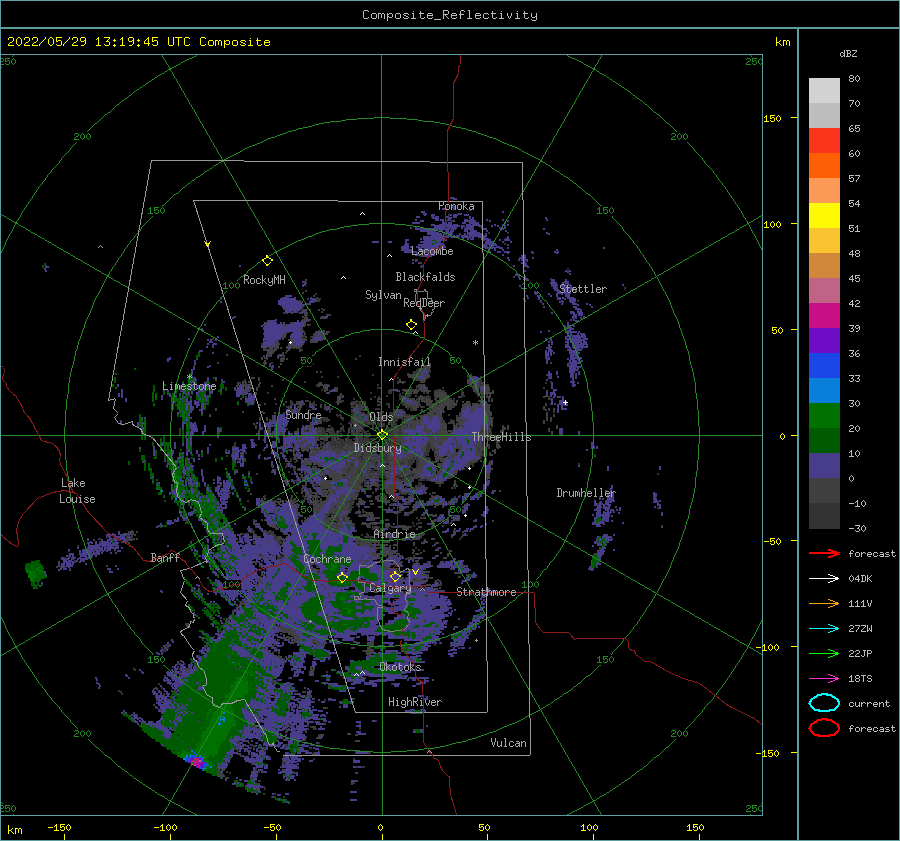The width and height of the screenshot is (900, 841).
Task: Click the red forecast arrow in legend
Action: pyautogui.click(x=824, y=553)
